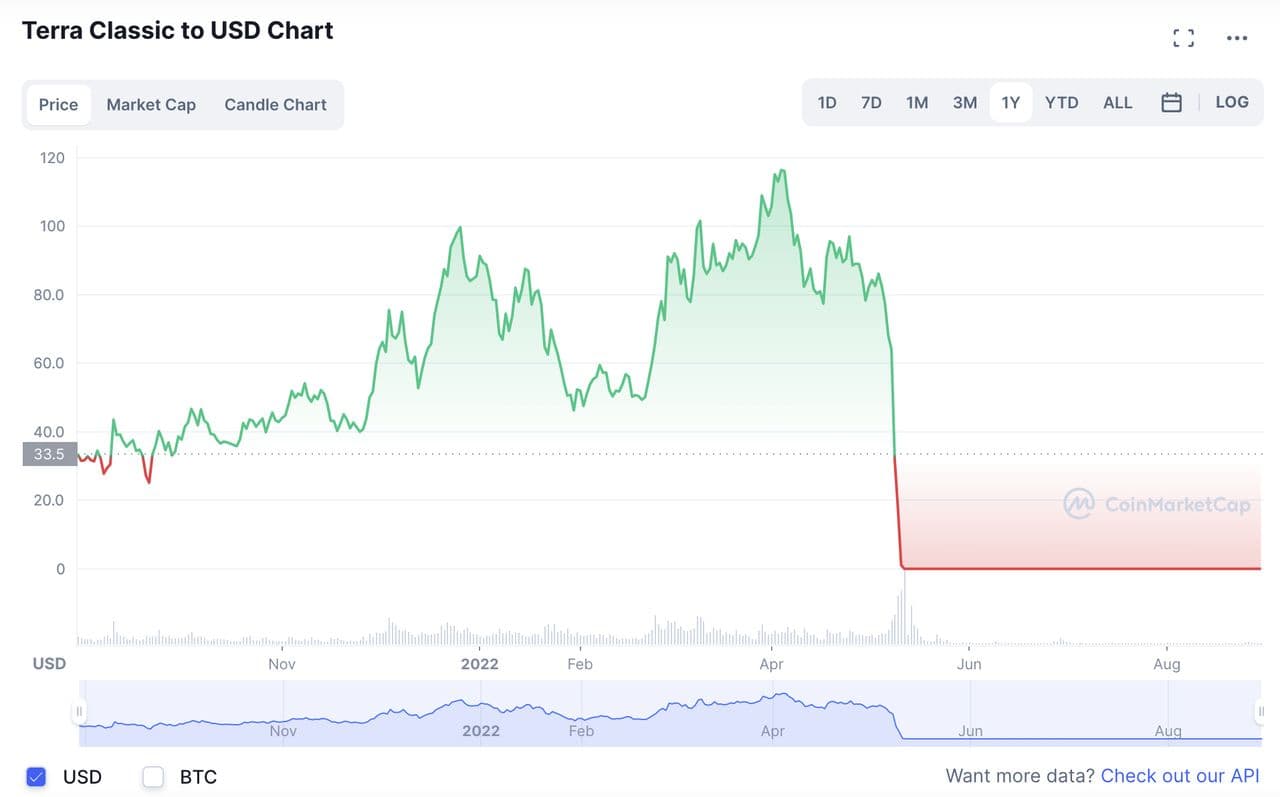This screenshot has width=1280, height=797.
Task: Select the 1M time range
Action: [917, 103]
